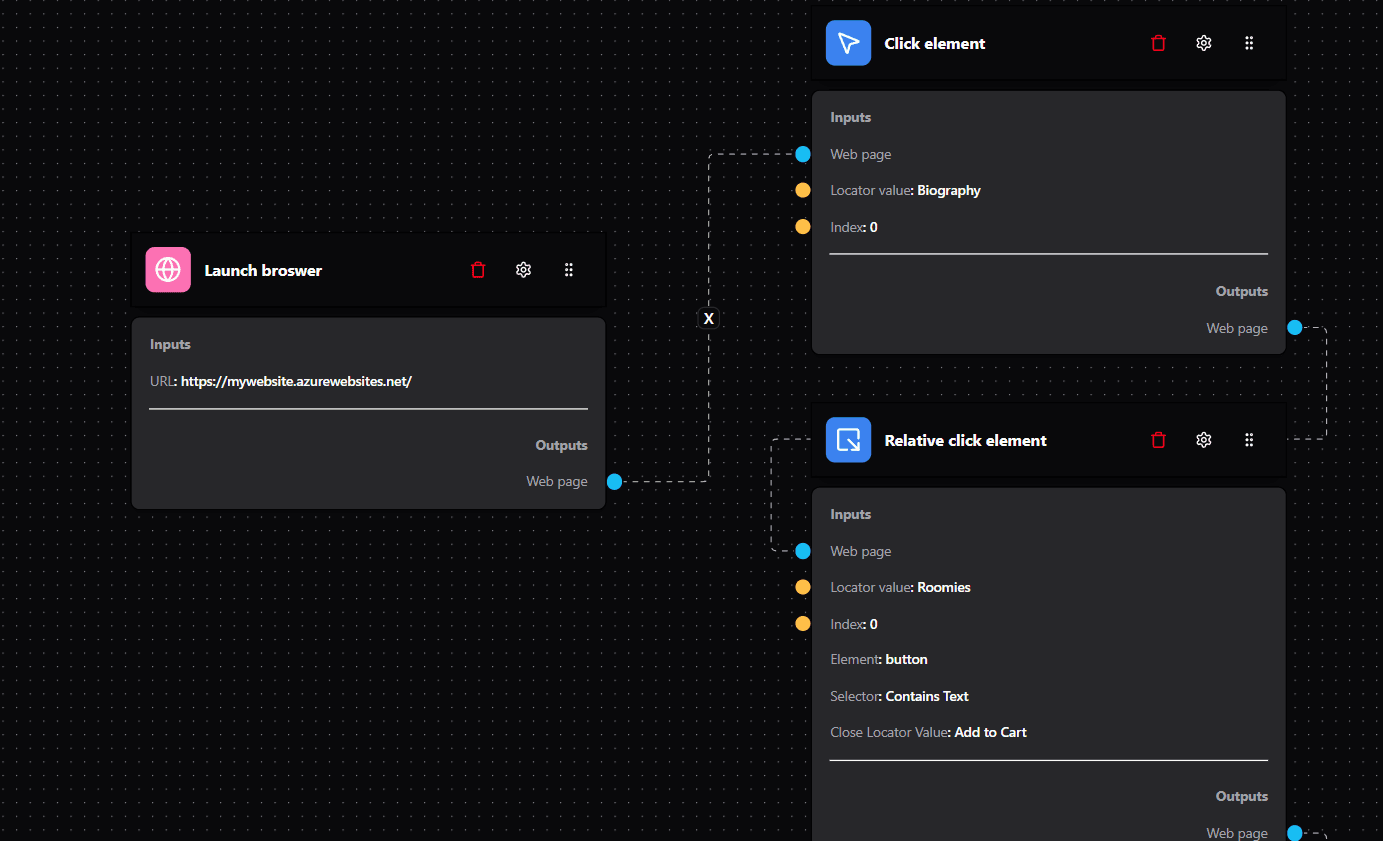Click the Click element cursor icon
Viewport: 1383px width, 841px height.
pyautogui.click(x=848, y=43)
